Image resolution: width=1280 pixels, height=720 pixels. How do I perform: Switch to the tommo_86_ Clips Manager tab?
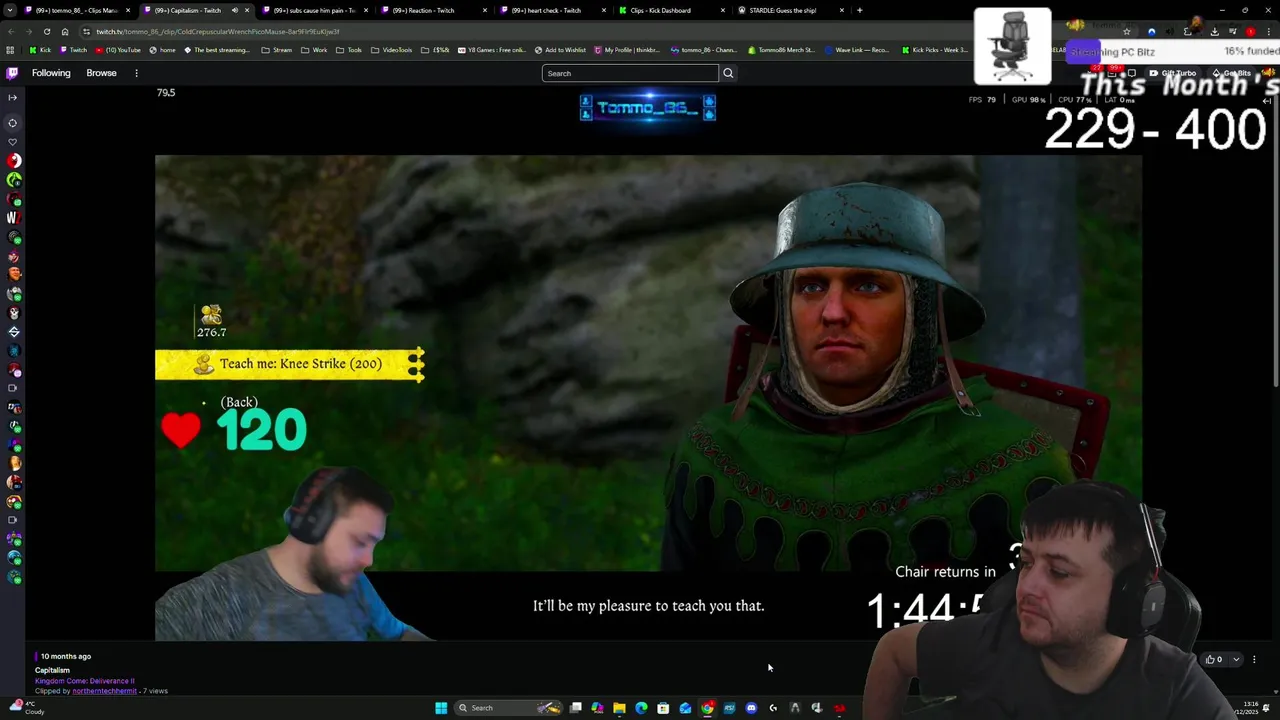(x=76, y=10)
